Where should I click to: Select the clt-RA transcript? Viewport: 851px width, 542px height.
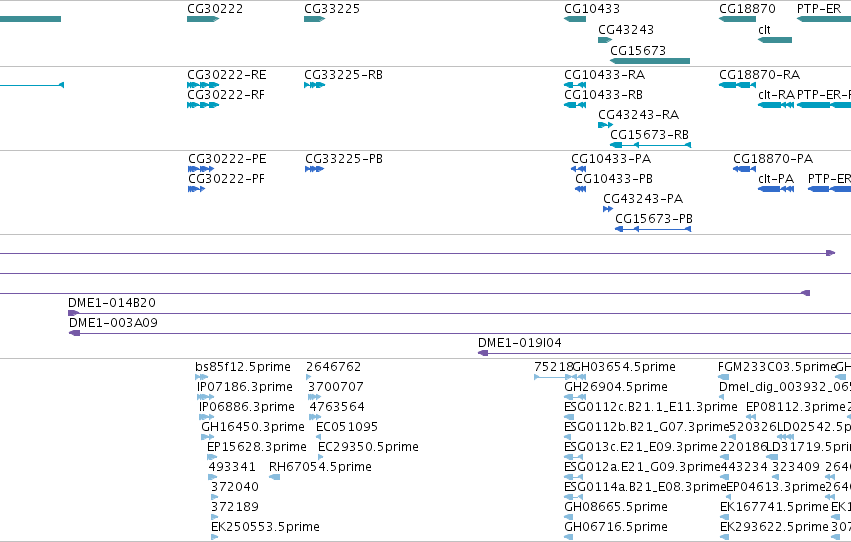pos(776,105)
